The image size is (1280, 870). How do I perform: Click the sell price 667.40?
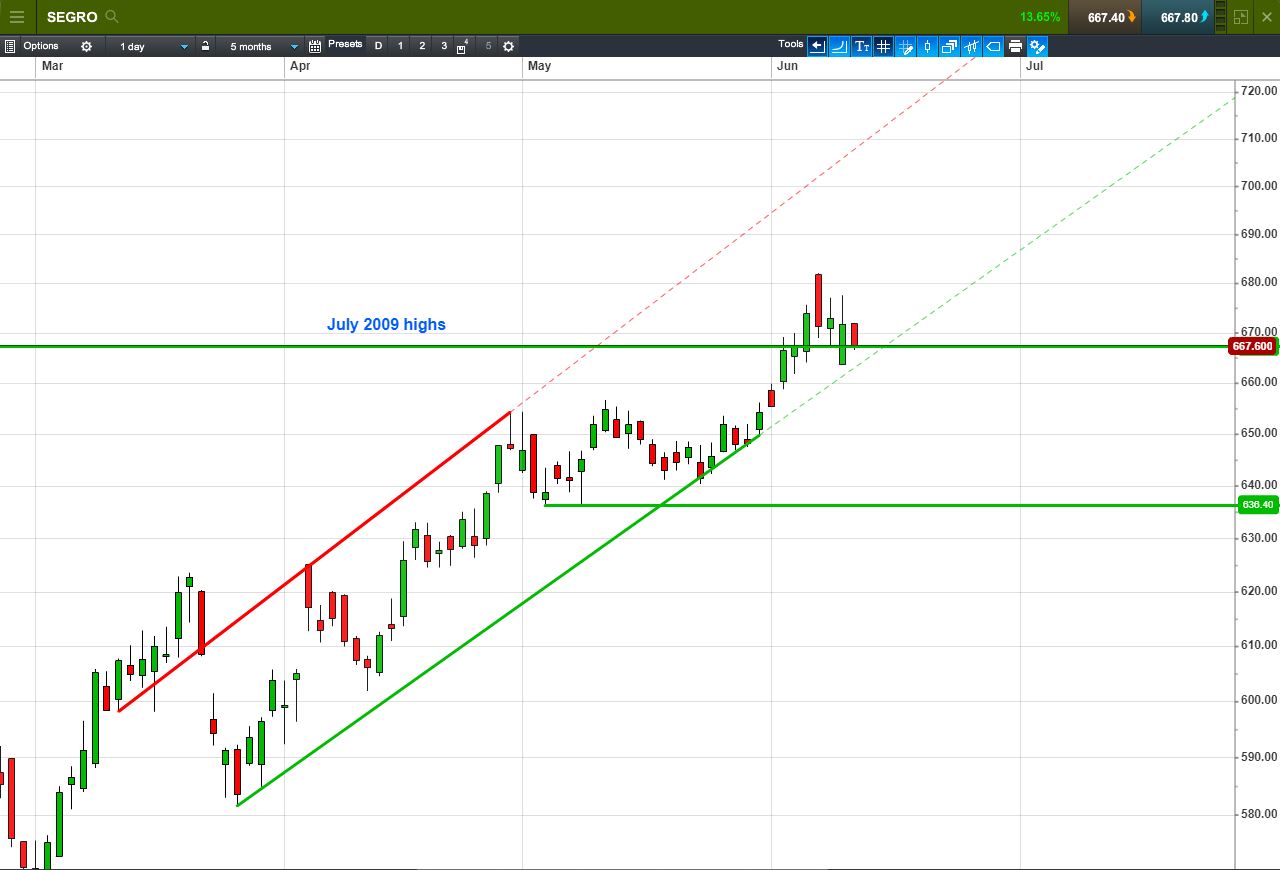[1105, 17]
